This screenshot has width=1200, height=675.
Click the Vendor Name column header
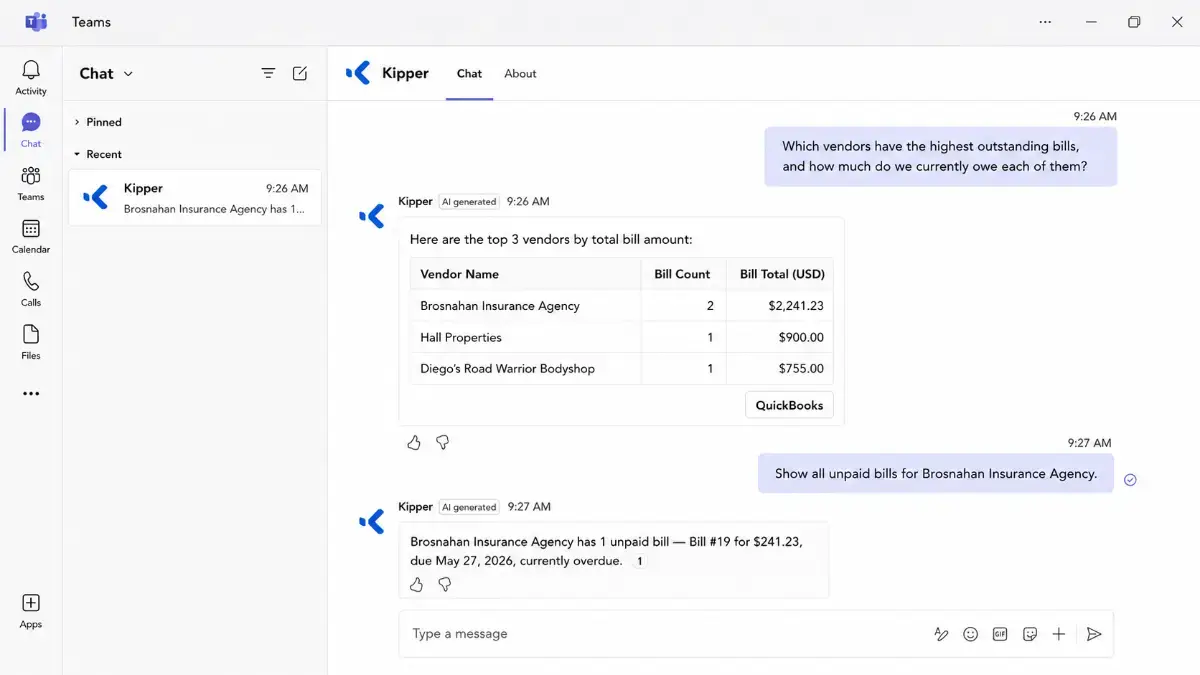525,274
